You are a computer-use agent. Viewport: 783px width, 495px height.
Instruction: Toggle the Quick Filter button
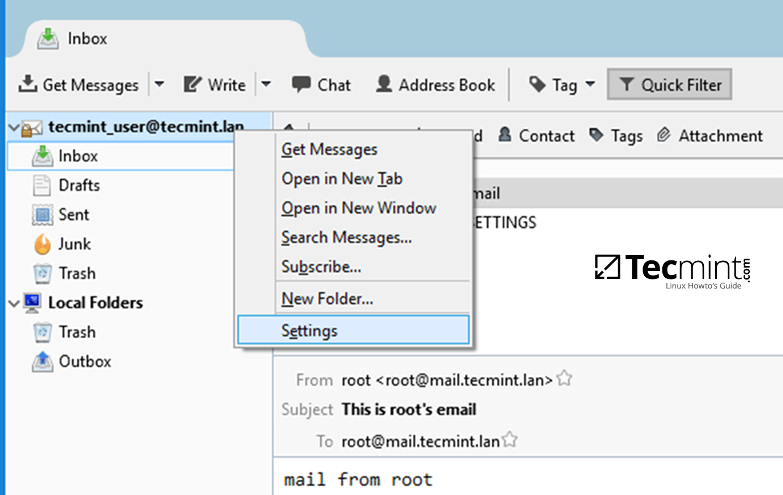click(x=669, y=84)
